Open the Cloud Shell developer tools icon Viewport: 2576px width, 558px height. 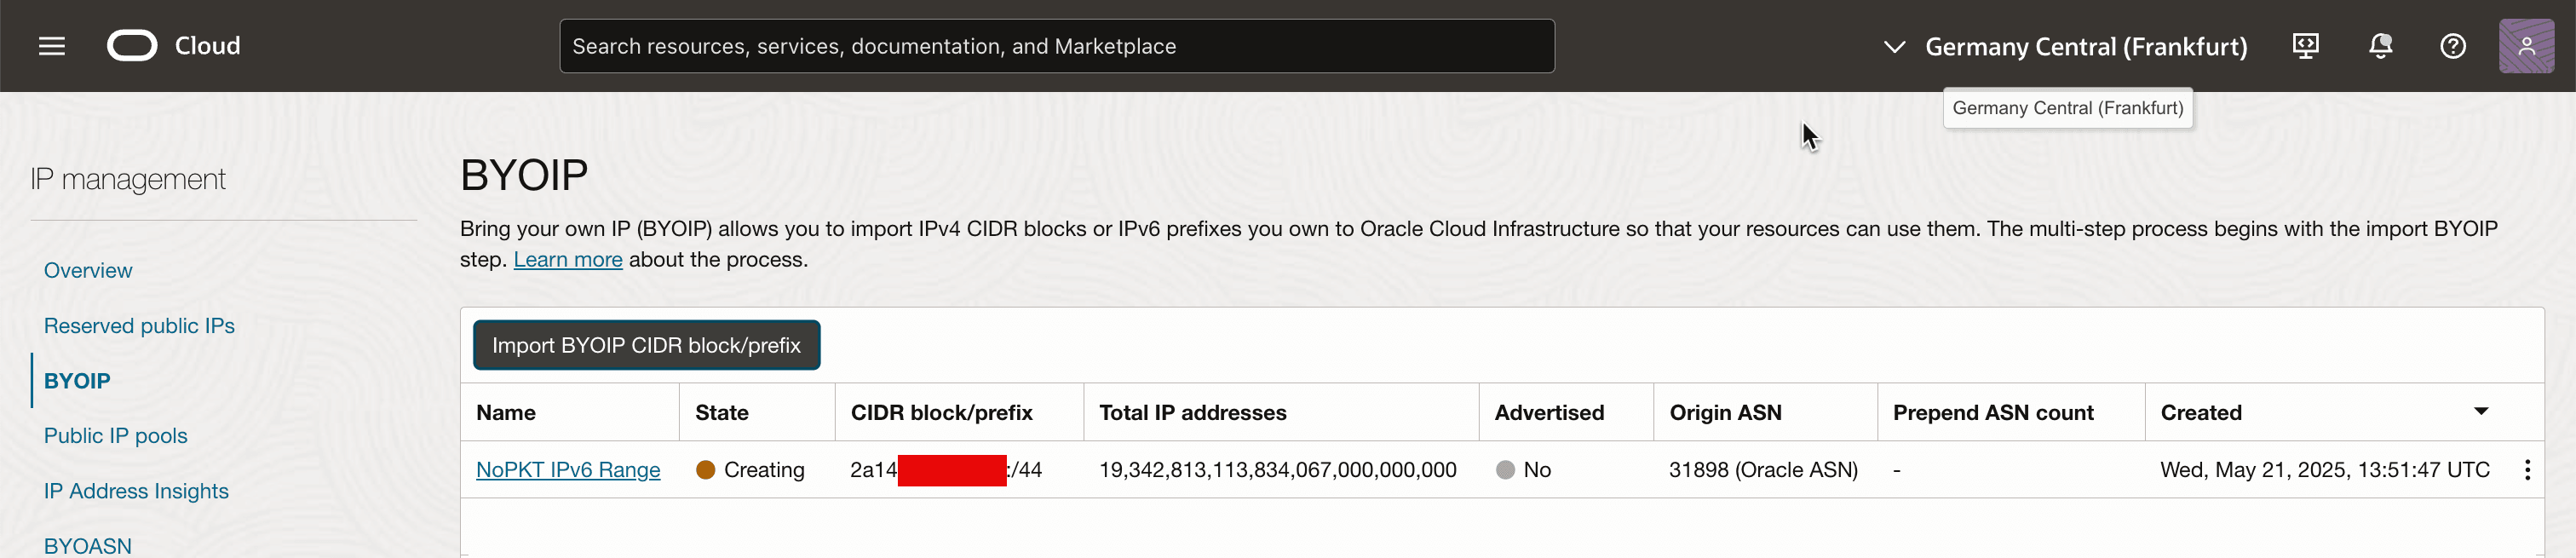pyautogui.click(x=2305, y=46)
